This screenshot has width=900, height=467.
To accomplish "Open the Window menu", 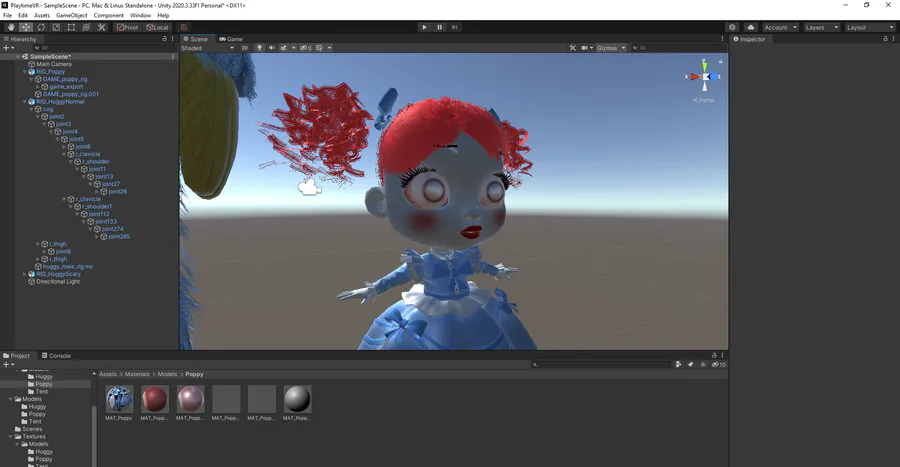I will (x=140, y=15).
